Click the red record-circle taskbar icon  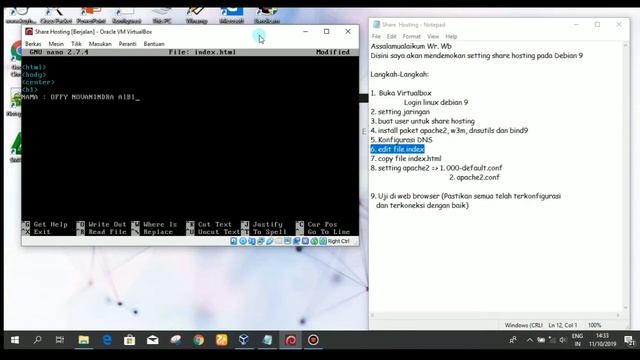tap(313, 340)
